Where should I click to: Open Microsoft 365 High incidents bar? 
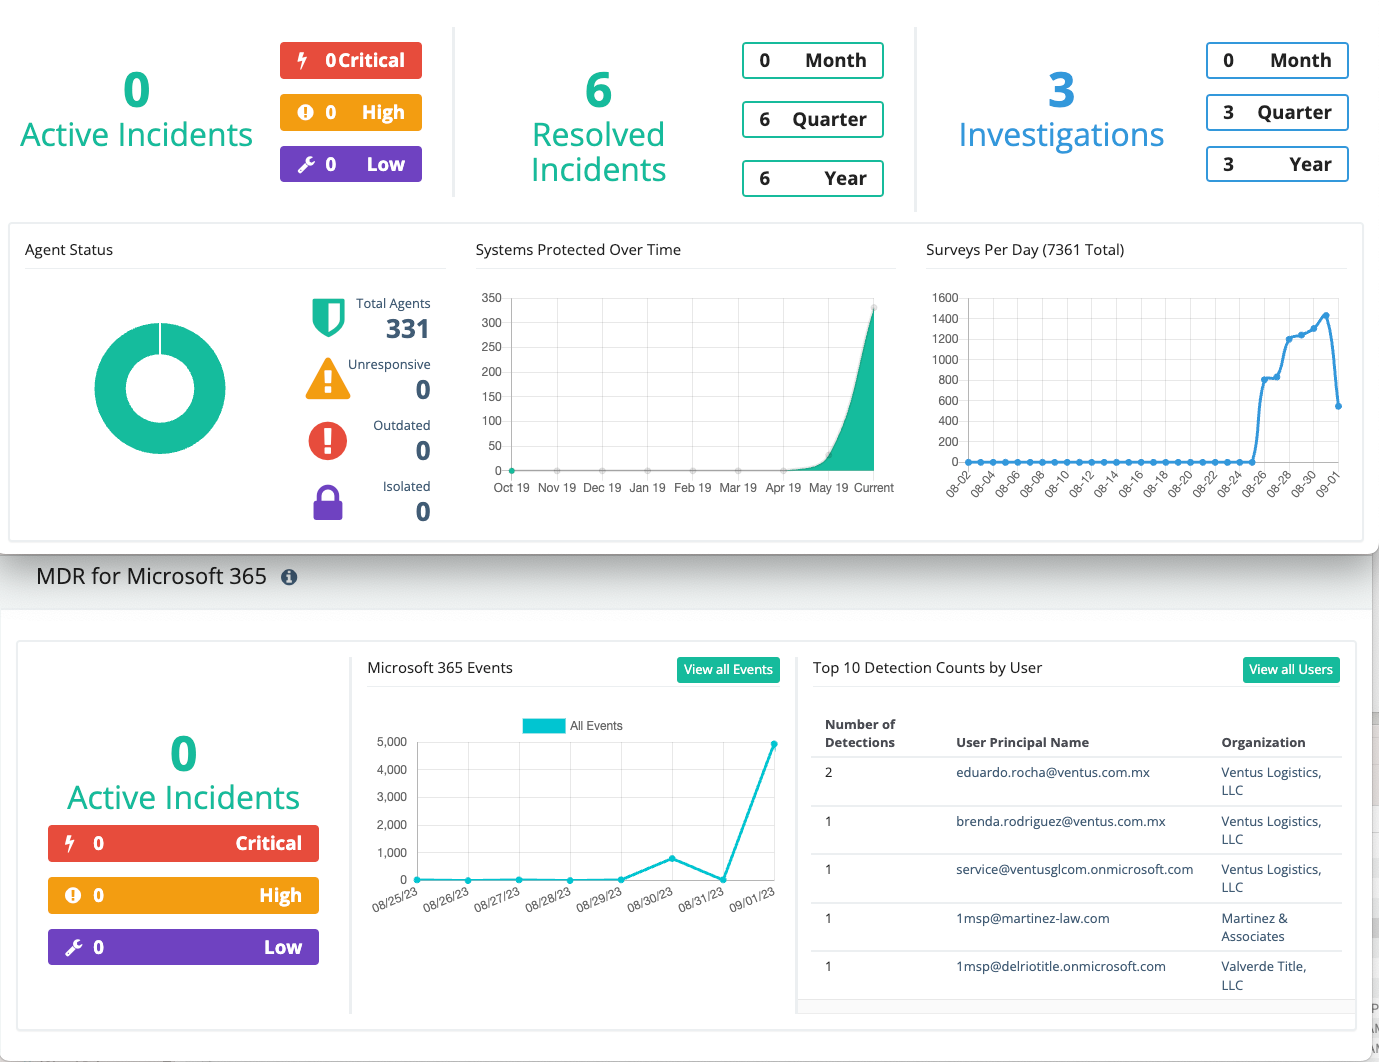183,895
